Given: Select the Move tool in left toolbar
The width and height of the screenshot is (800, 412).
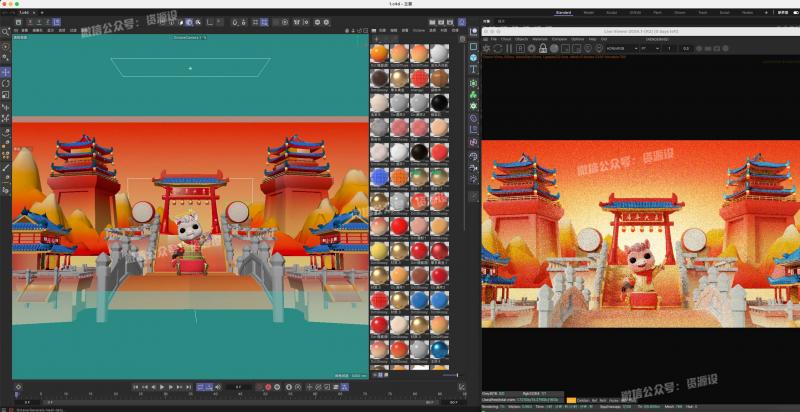Looking at the screenshot, I should tap(6, 72).
